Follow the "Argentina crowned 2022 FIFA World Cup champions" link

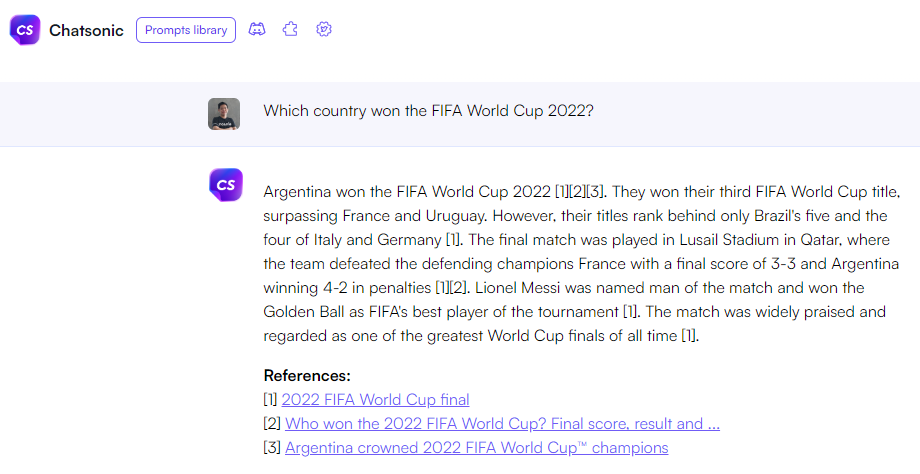(x=476, y=448)
